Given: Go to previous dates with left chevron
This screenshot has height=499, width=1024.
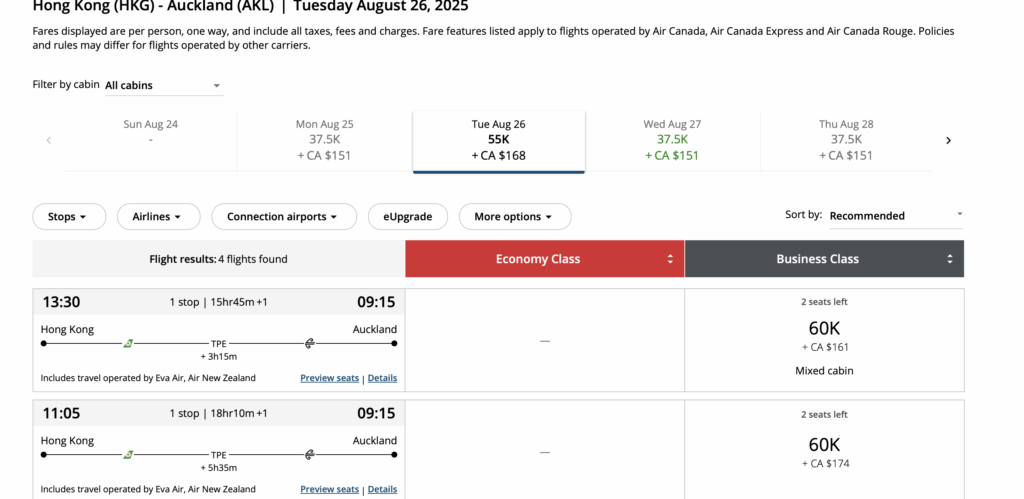Looking at the screenshot, I should [x=48, y=140].
